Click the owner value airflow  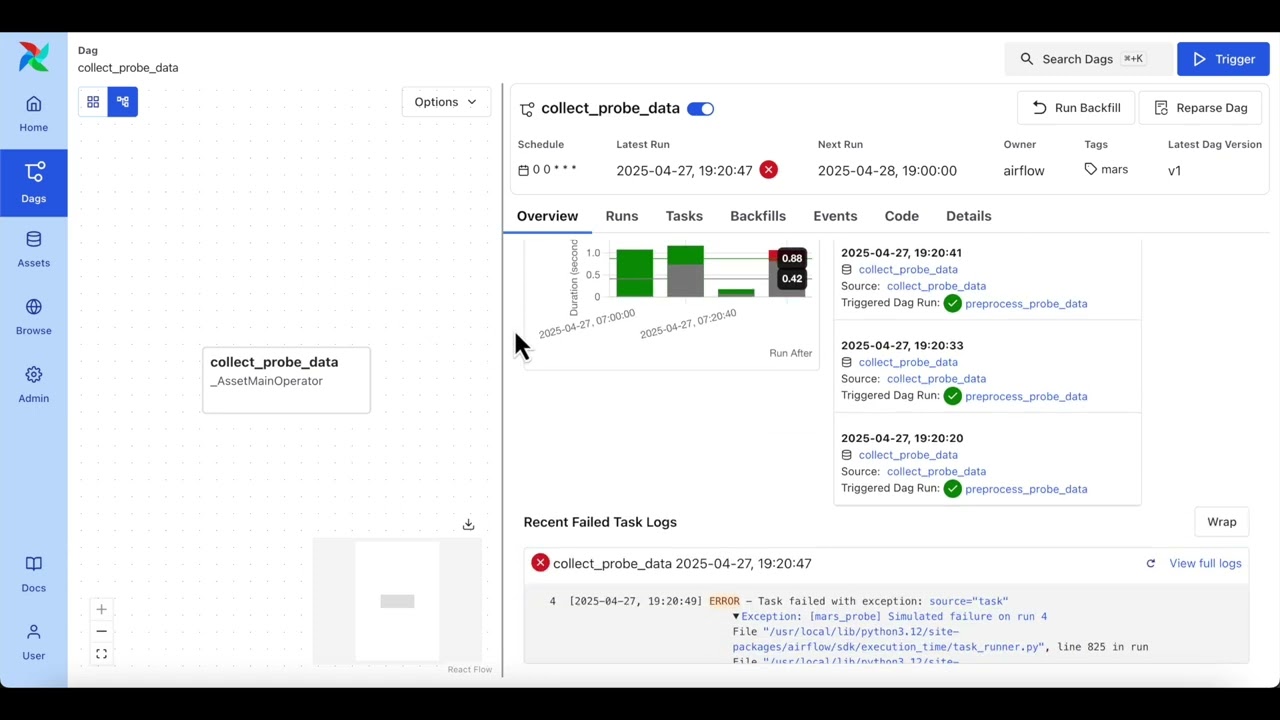[x=1024, y=171]
